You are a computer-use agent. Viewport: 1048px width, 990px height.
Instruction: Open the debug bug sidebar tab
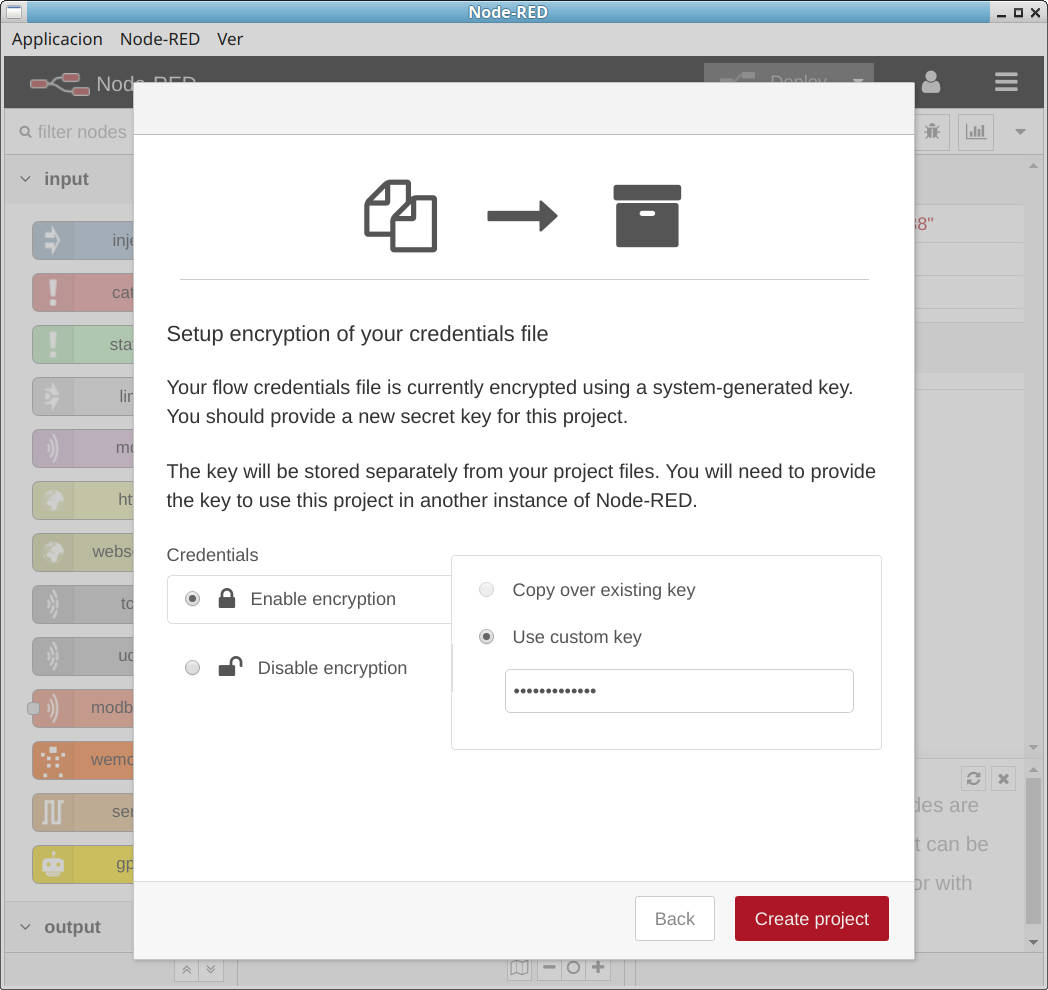[932, 131]
